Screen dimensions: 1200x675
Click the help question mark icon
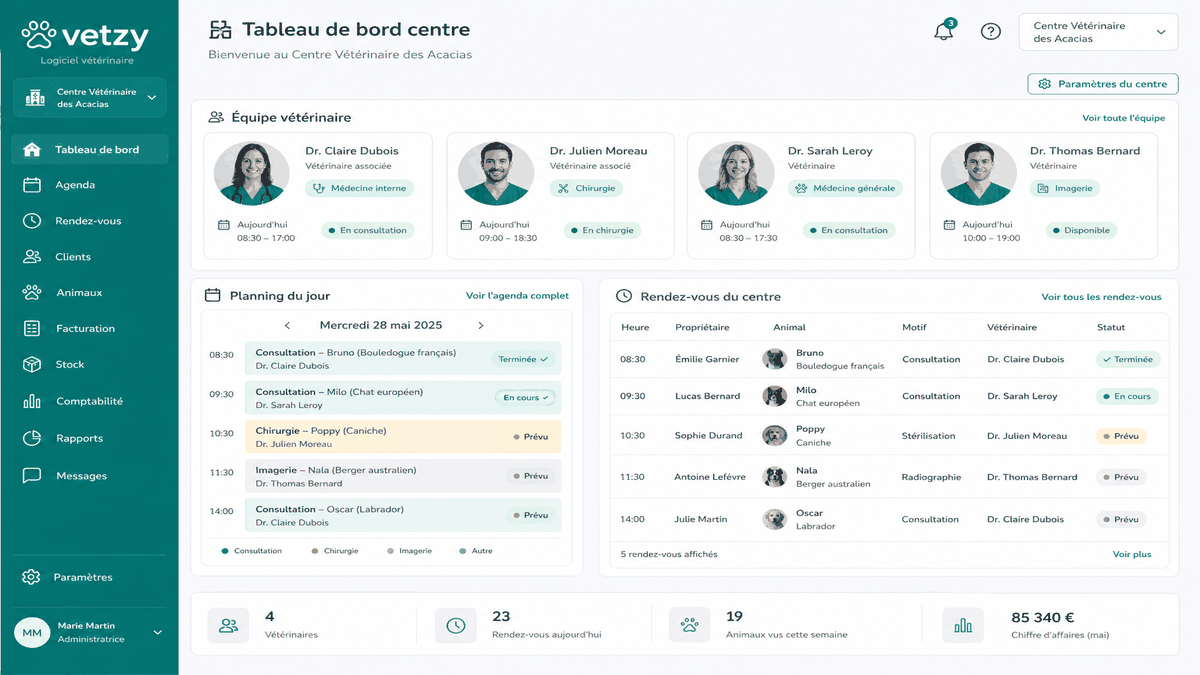pyautogui.click(x=990, y=31)
